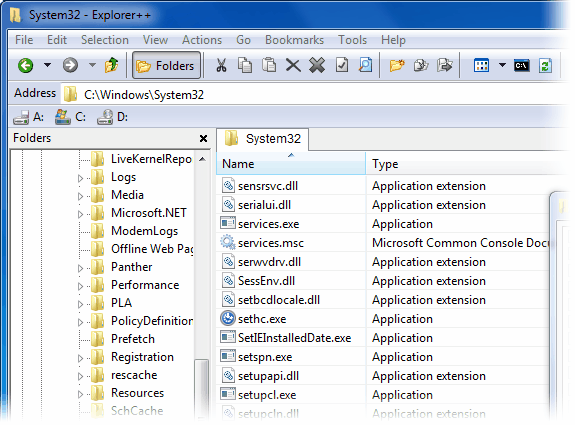The image size is (575, 425).
Task: Switch to drive D:
Action: pos(113,117)
